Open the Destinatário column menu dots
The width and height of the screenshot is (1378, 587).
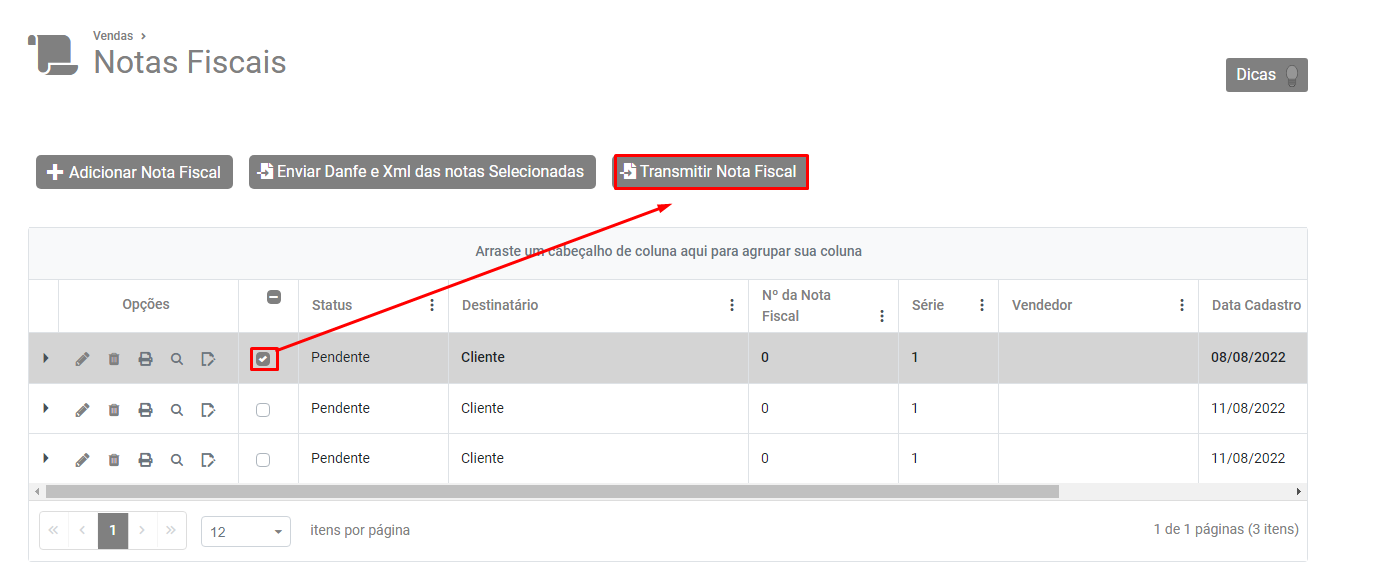click(x=732, y=305)
